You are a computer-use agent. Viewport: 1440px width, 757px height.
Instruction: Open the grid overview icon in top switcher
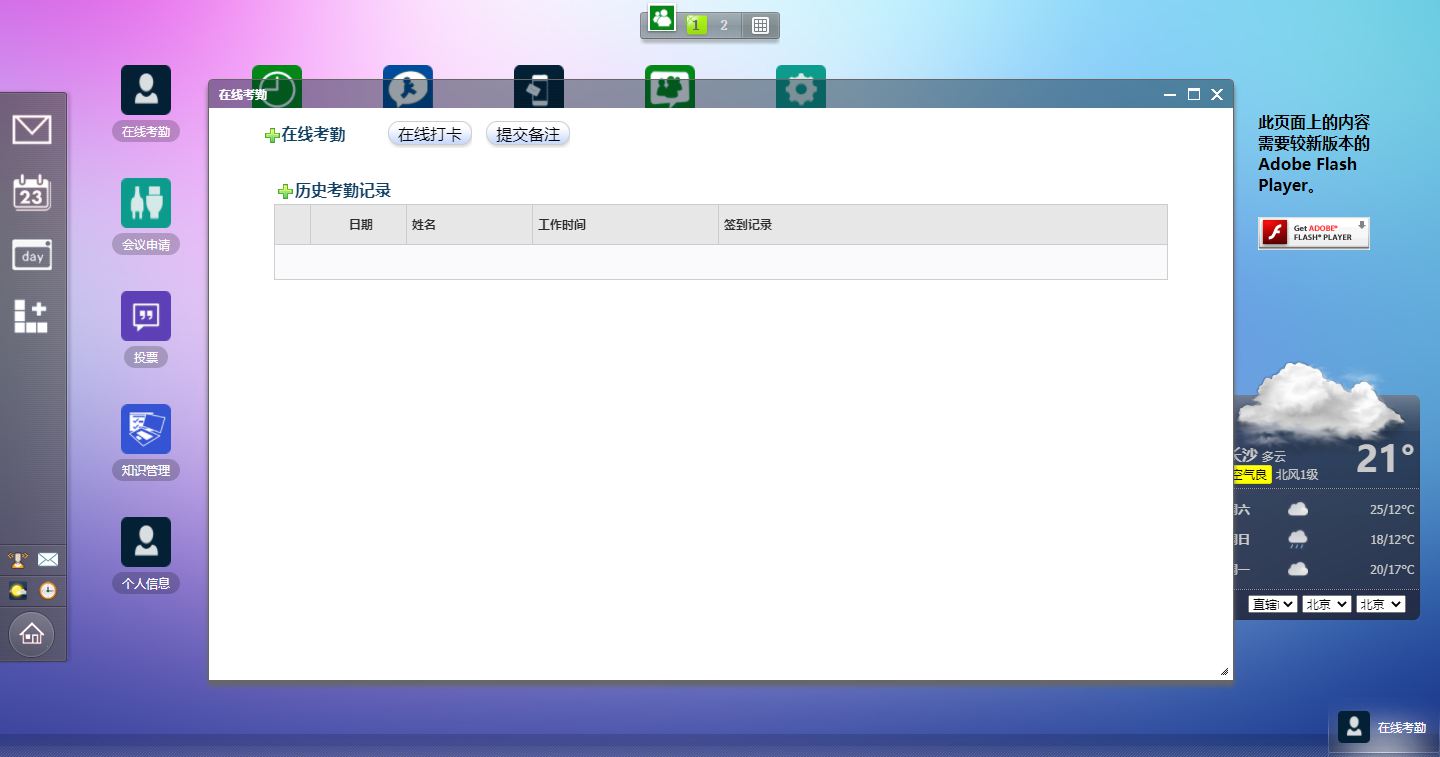point(760,26)
